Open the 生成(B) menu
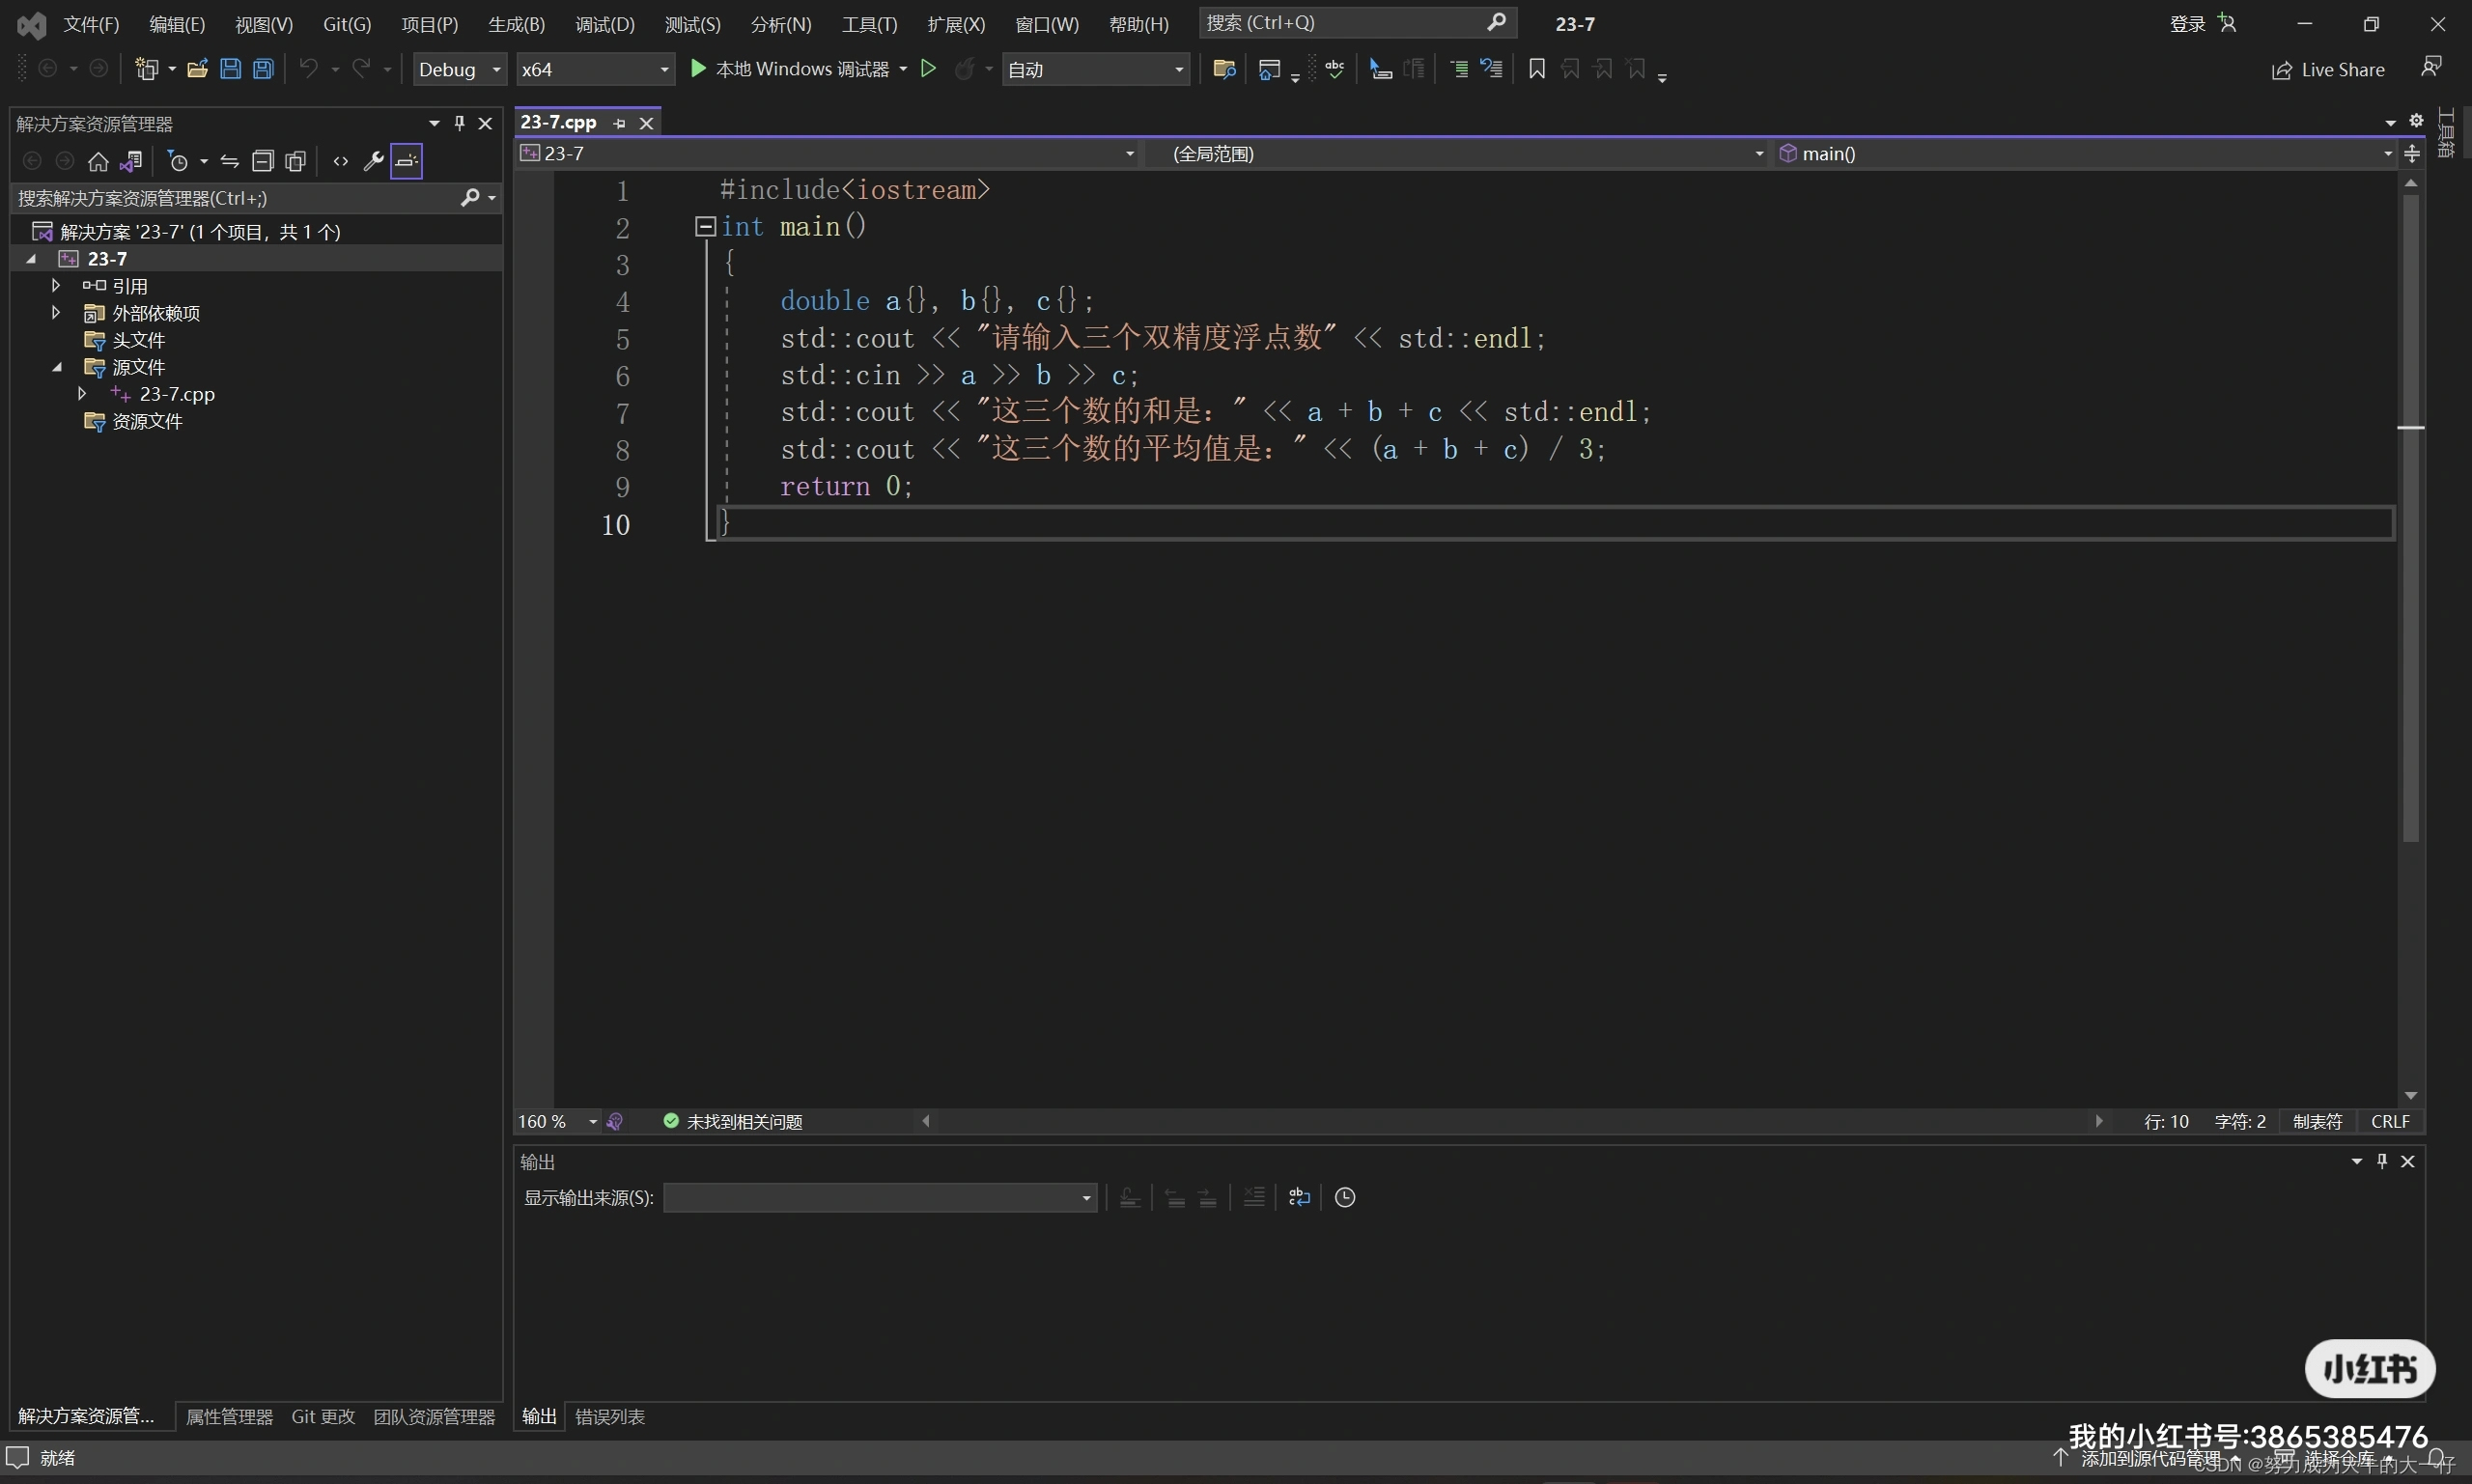The image size is (2472, 1484). click(516, 24)
